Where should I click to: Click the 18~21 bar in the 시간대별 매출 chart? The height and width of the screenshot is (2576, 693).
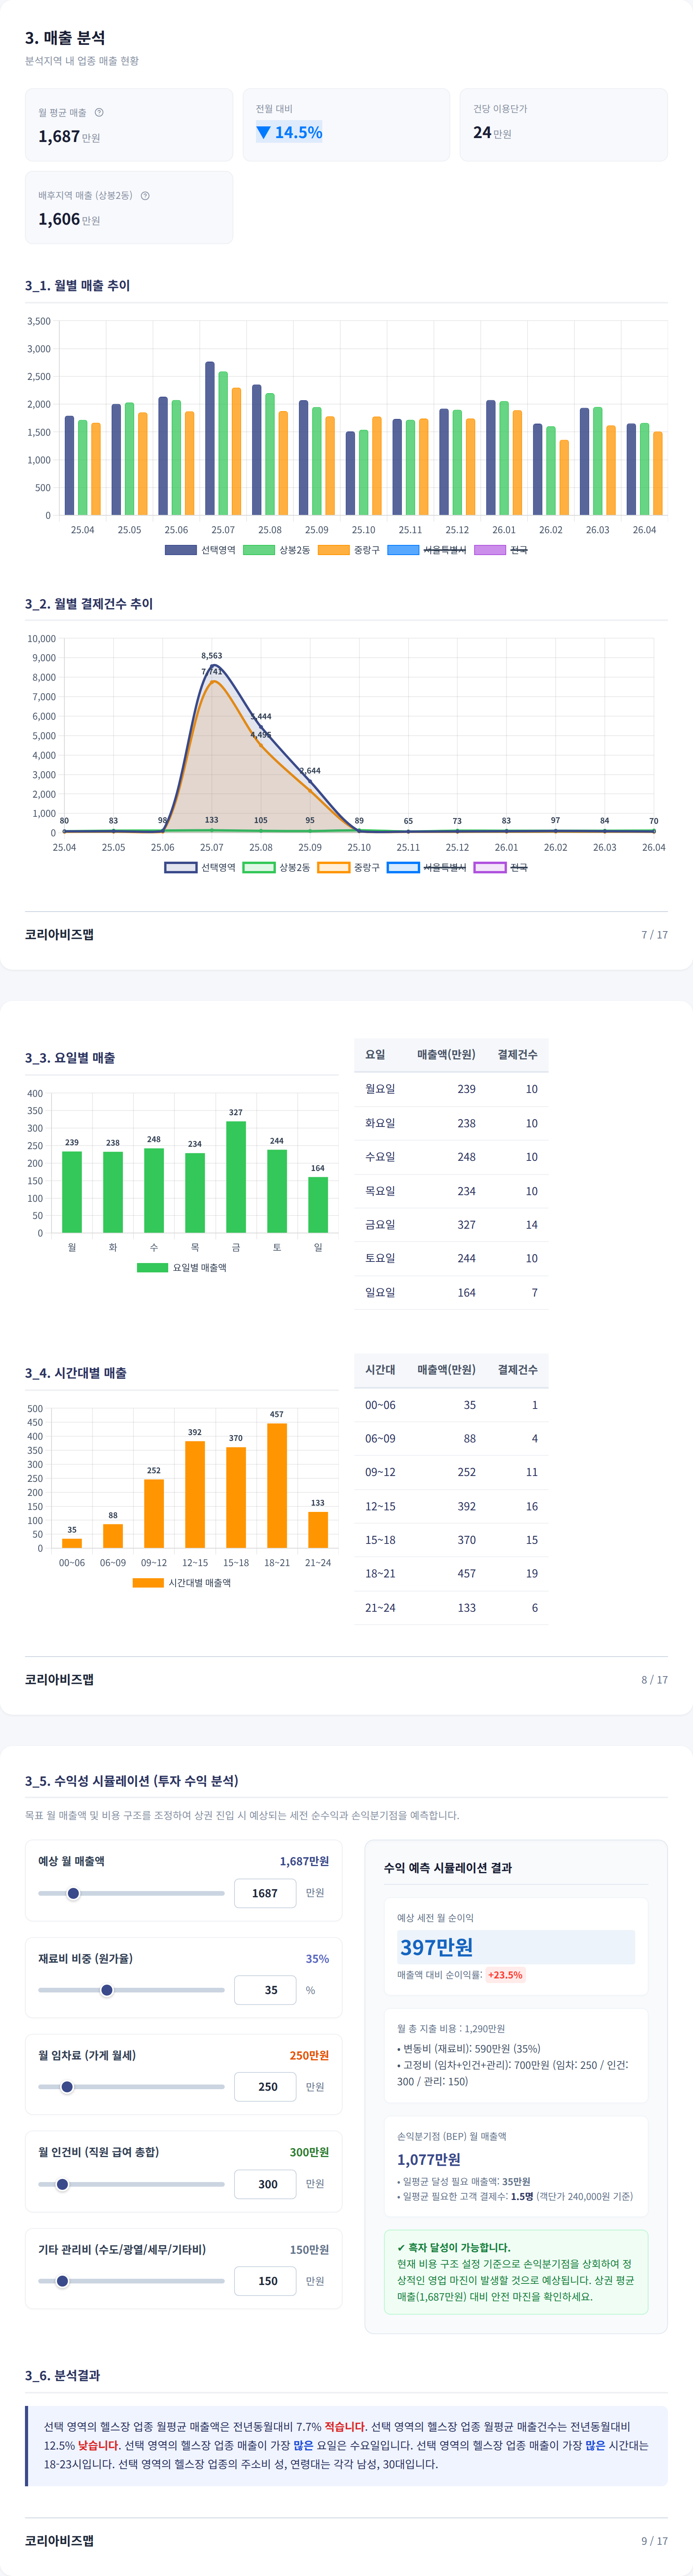click(277, 1486)
